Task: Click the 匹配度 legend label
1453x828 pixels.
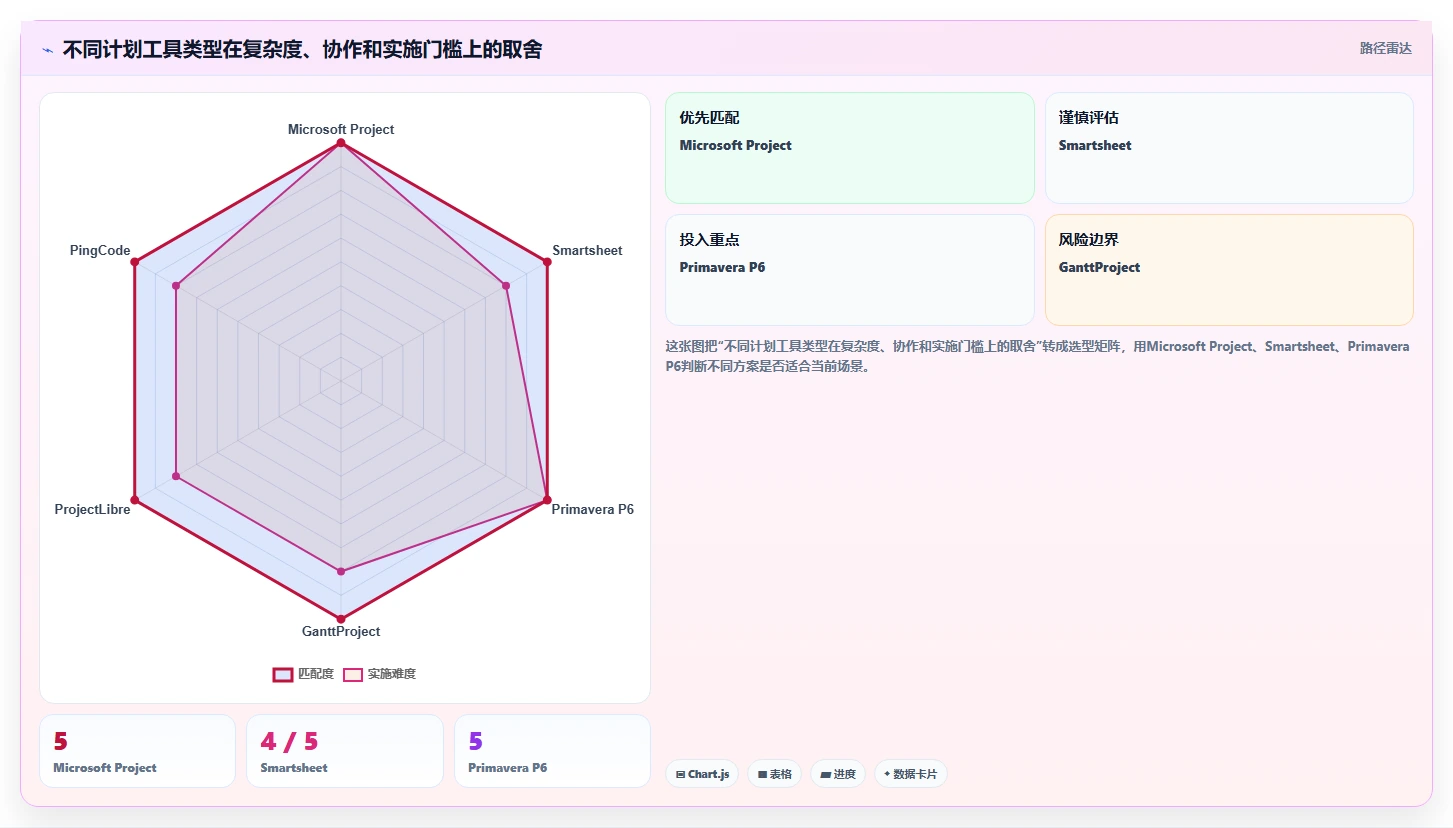Action: point(316,674)
